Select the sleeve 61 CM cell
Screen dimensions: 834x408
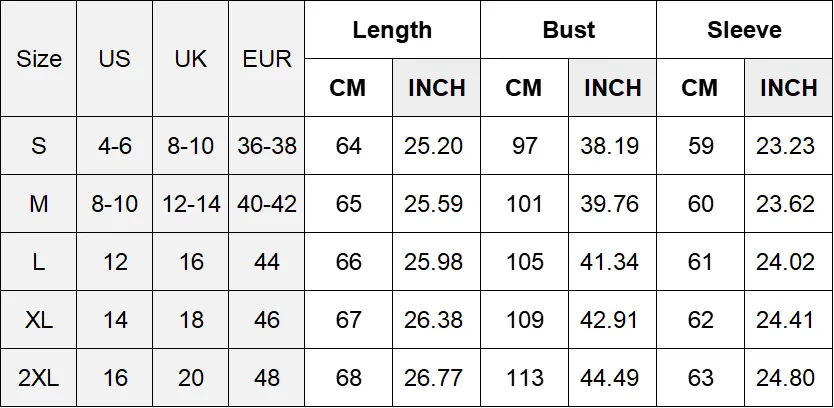[x=700, y=262]
